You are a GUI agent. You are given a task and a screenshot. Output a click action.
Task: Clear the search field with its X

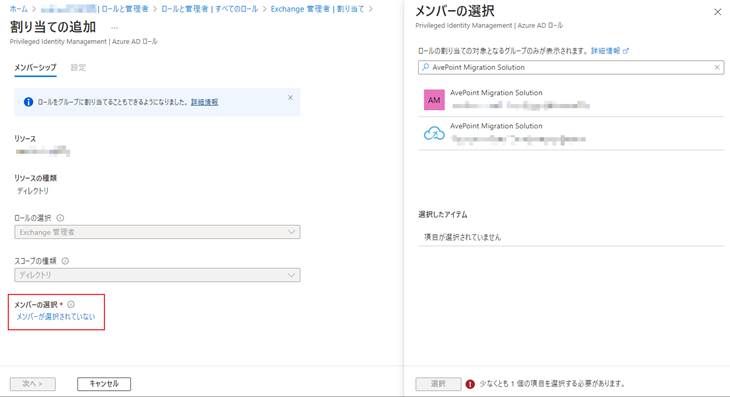(x=717, y=67)
